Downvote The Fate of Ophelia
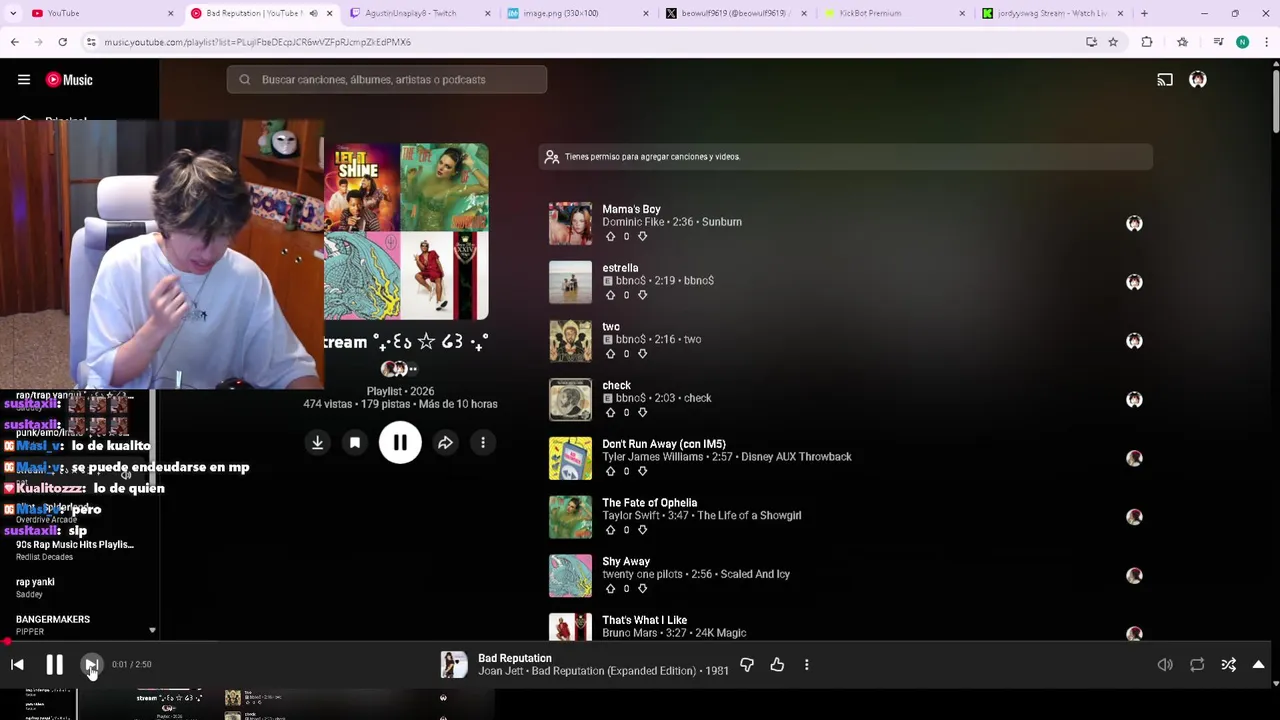 coord(642,530)
